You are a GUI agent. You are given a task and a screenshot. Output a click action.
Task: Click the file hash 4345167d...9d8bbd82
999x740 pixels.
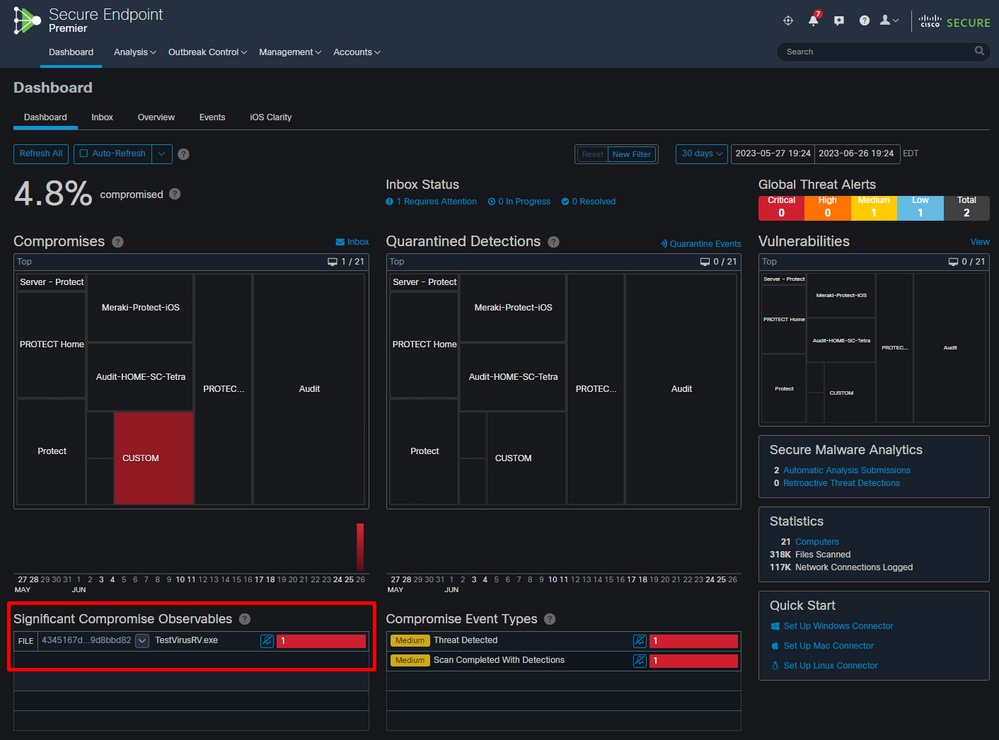click(86, 640)
